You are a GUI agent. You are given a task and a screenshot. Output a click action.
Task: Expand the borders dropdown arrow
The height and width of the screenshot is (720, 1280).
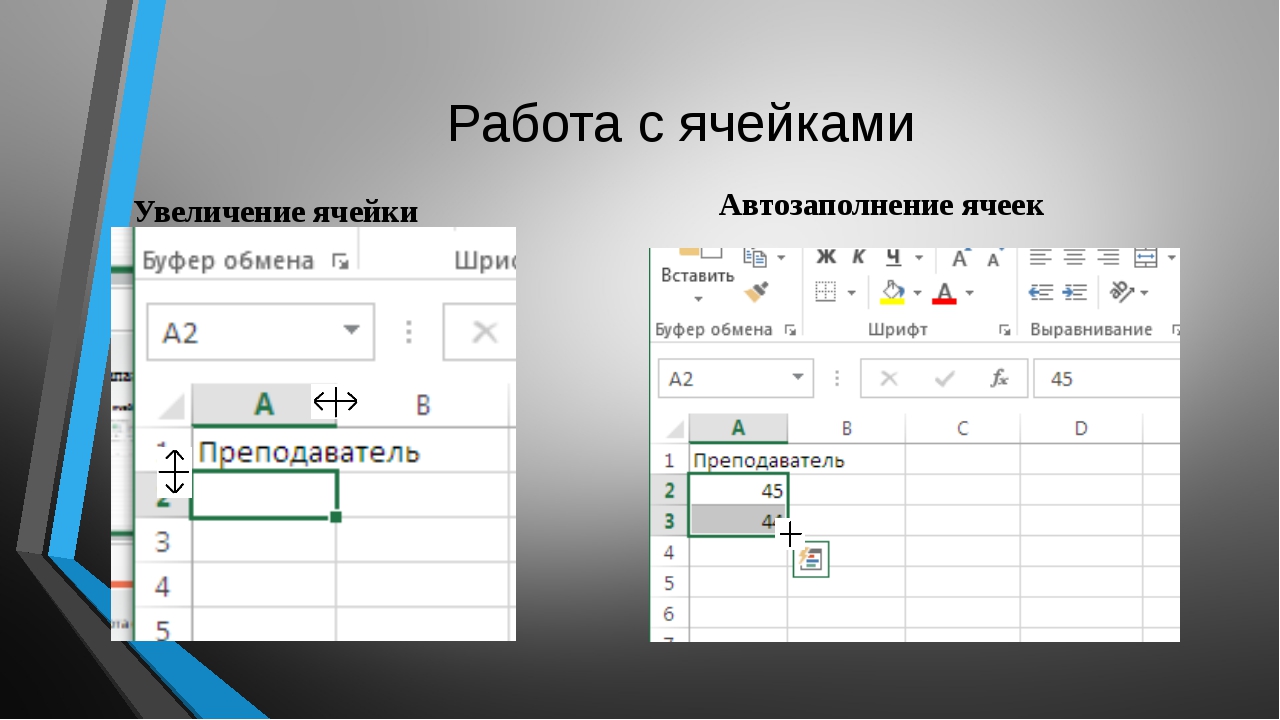click(851, 293)
